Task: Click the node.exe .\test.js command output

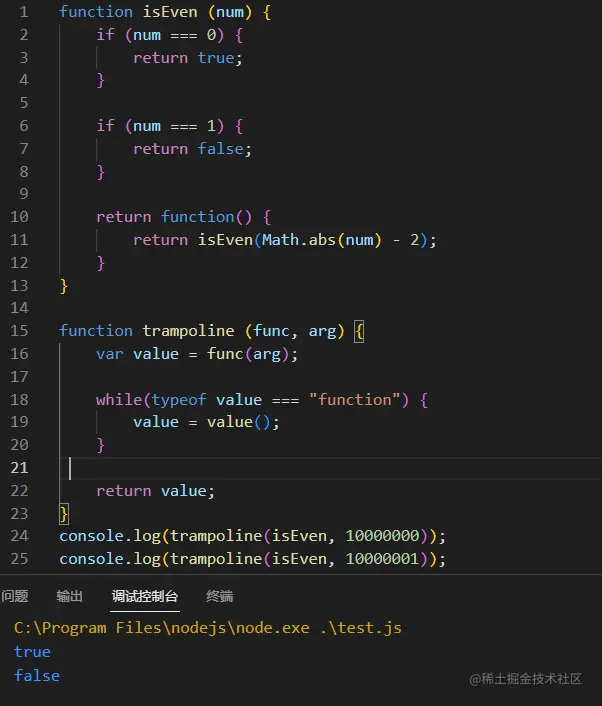Action: tap(208, 628)
